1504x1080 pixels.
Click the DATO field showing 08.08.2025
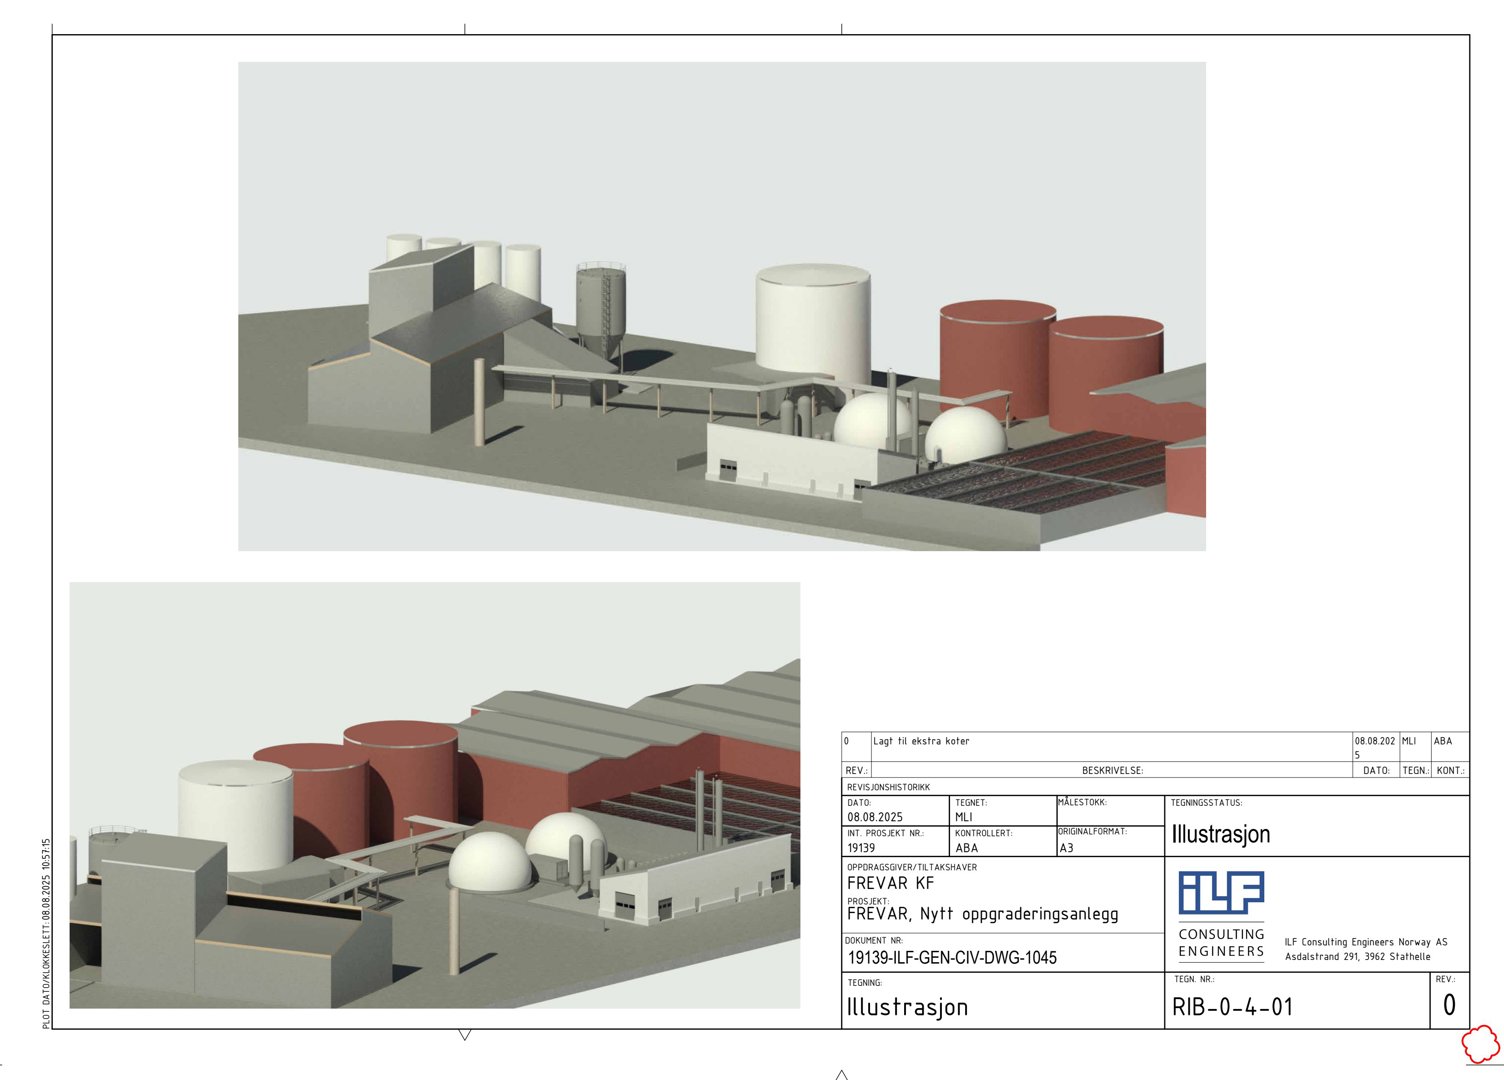(875, 817)
